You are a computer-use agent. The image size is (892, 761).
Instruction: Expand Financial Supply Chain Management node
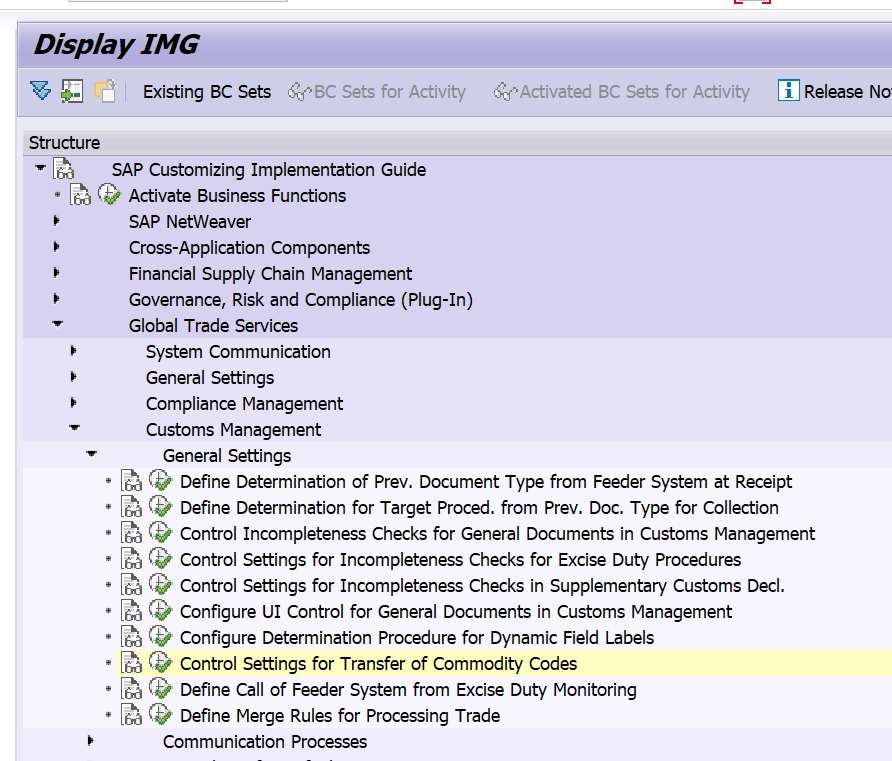point(56,272)
